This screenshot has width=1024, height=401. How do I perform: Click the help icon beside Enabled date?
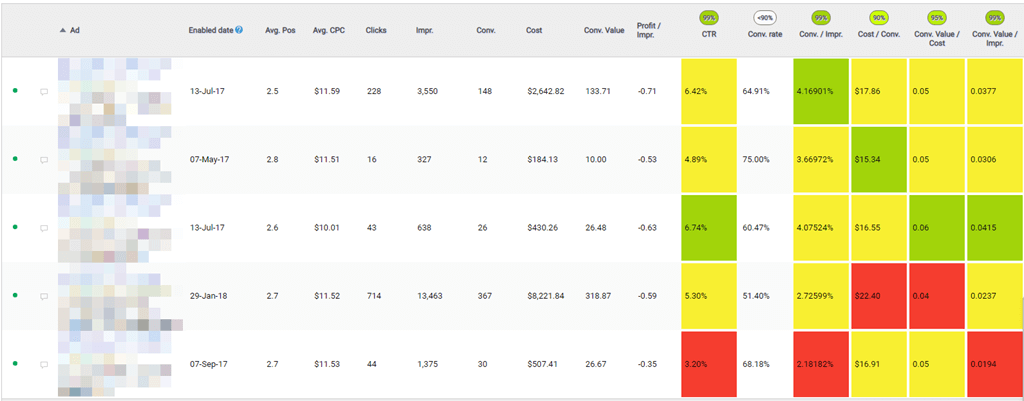[239, 31]
